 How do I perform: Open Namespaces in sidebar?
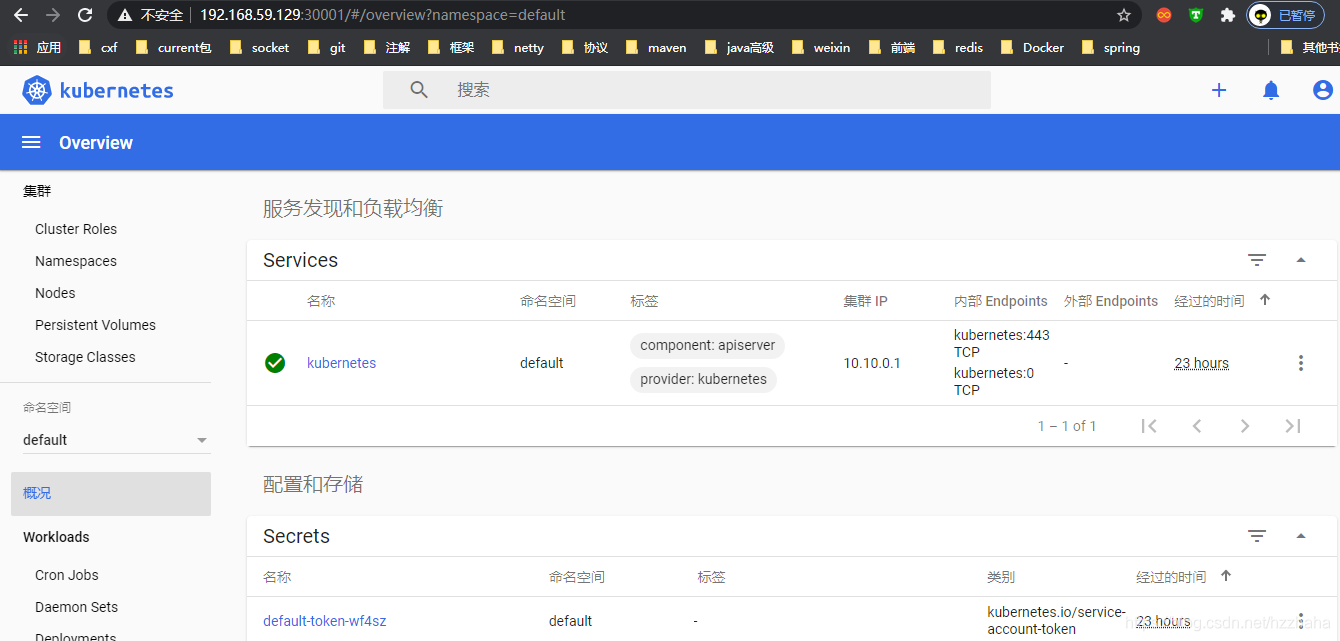click(76, 261)
